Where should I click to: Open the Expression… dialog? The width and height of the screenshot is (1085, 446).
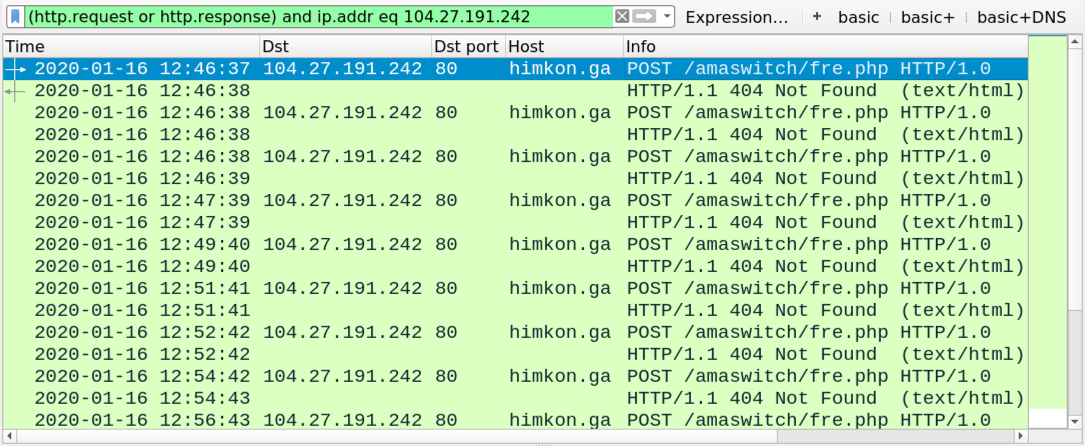[737, 17]
